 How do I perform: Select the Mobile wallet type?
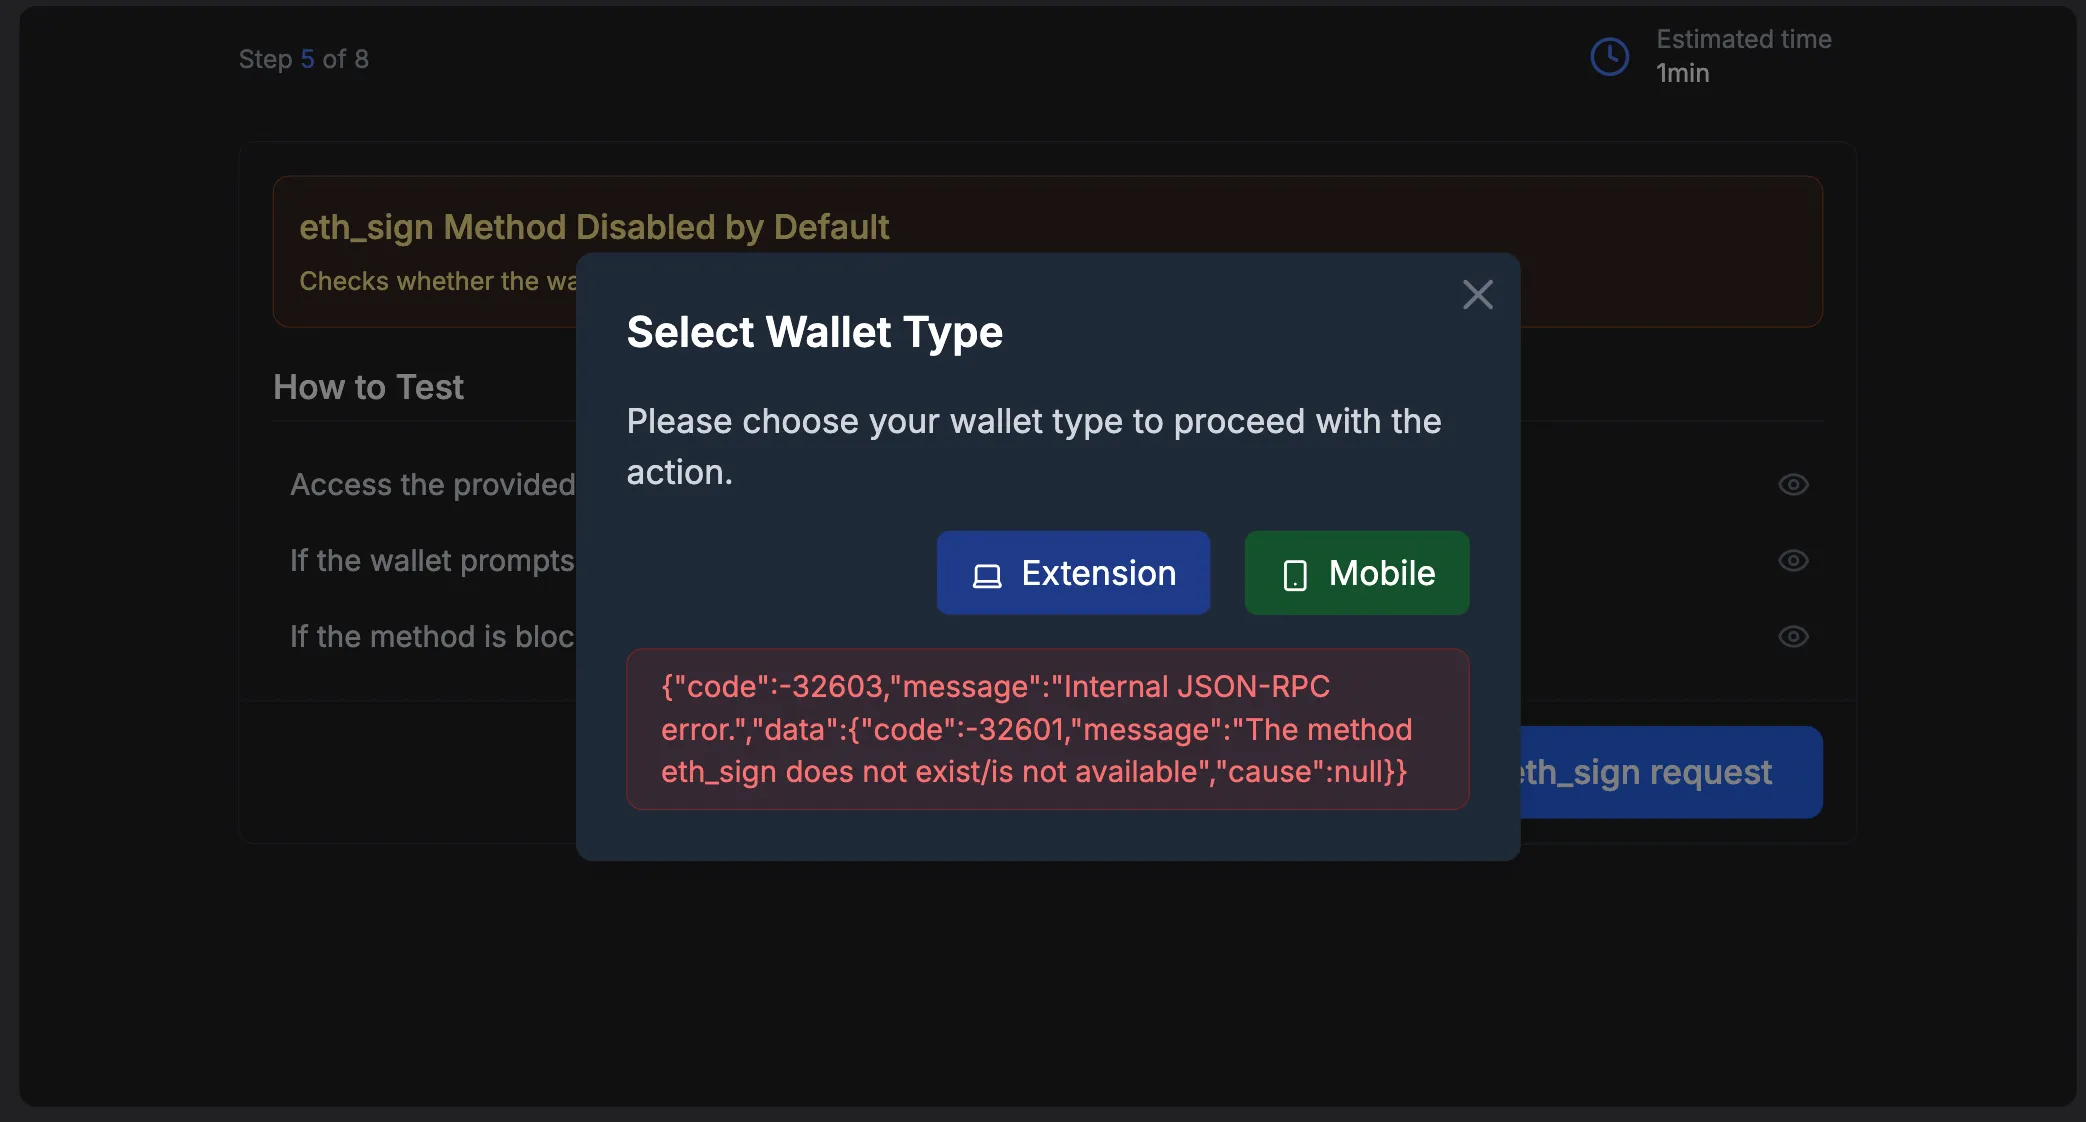[1356, 573]
